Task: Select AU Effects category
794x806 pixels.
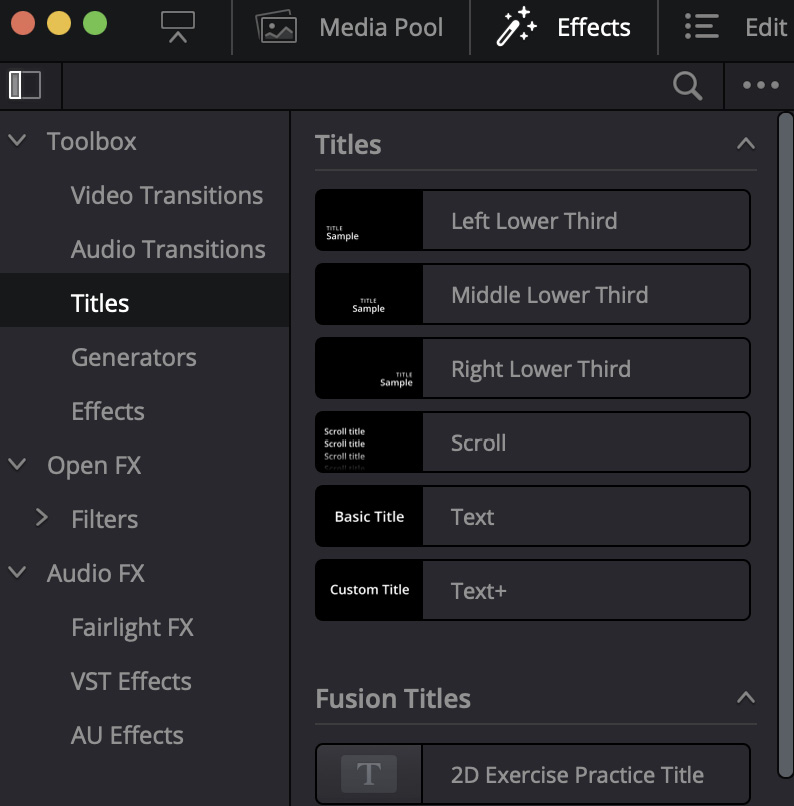Action: tap(127, 735)
